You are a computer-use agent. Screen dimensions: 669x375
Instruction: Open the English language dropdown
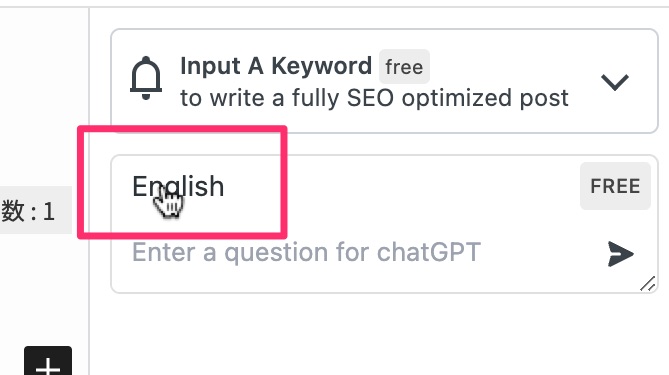[178, 186]
